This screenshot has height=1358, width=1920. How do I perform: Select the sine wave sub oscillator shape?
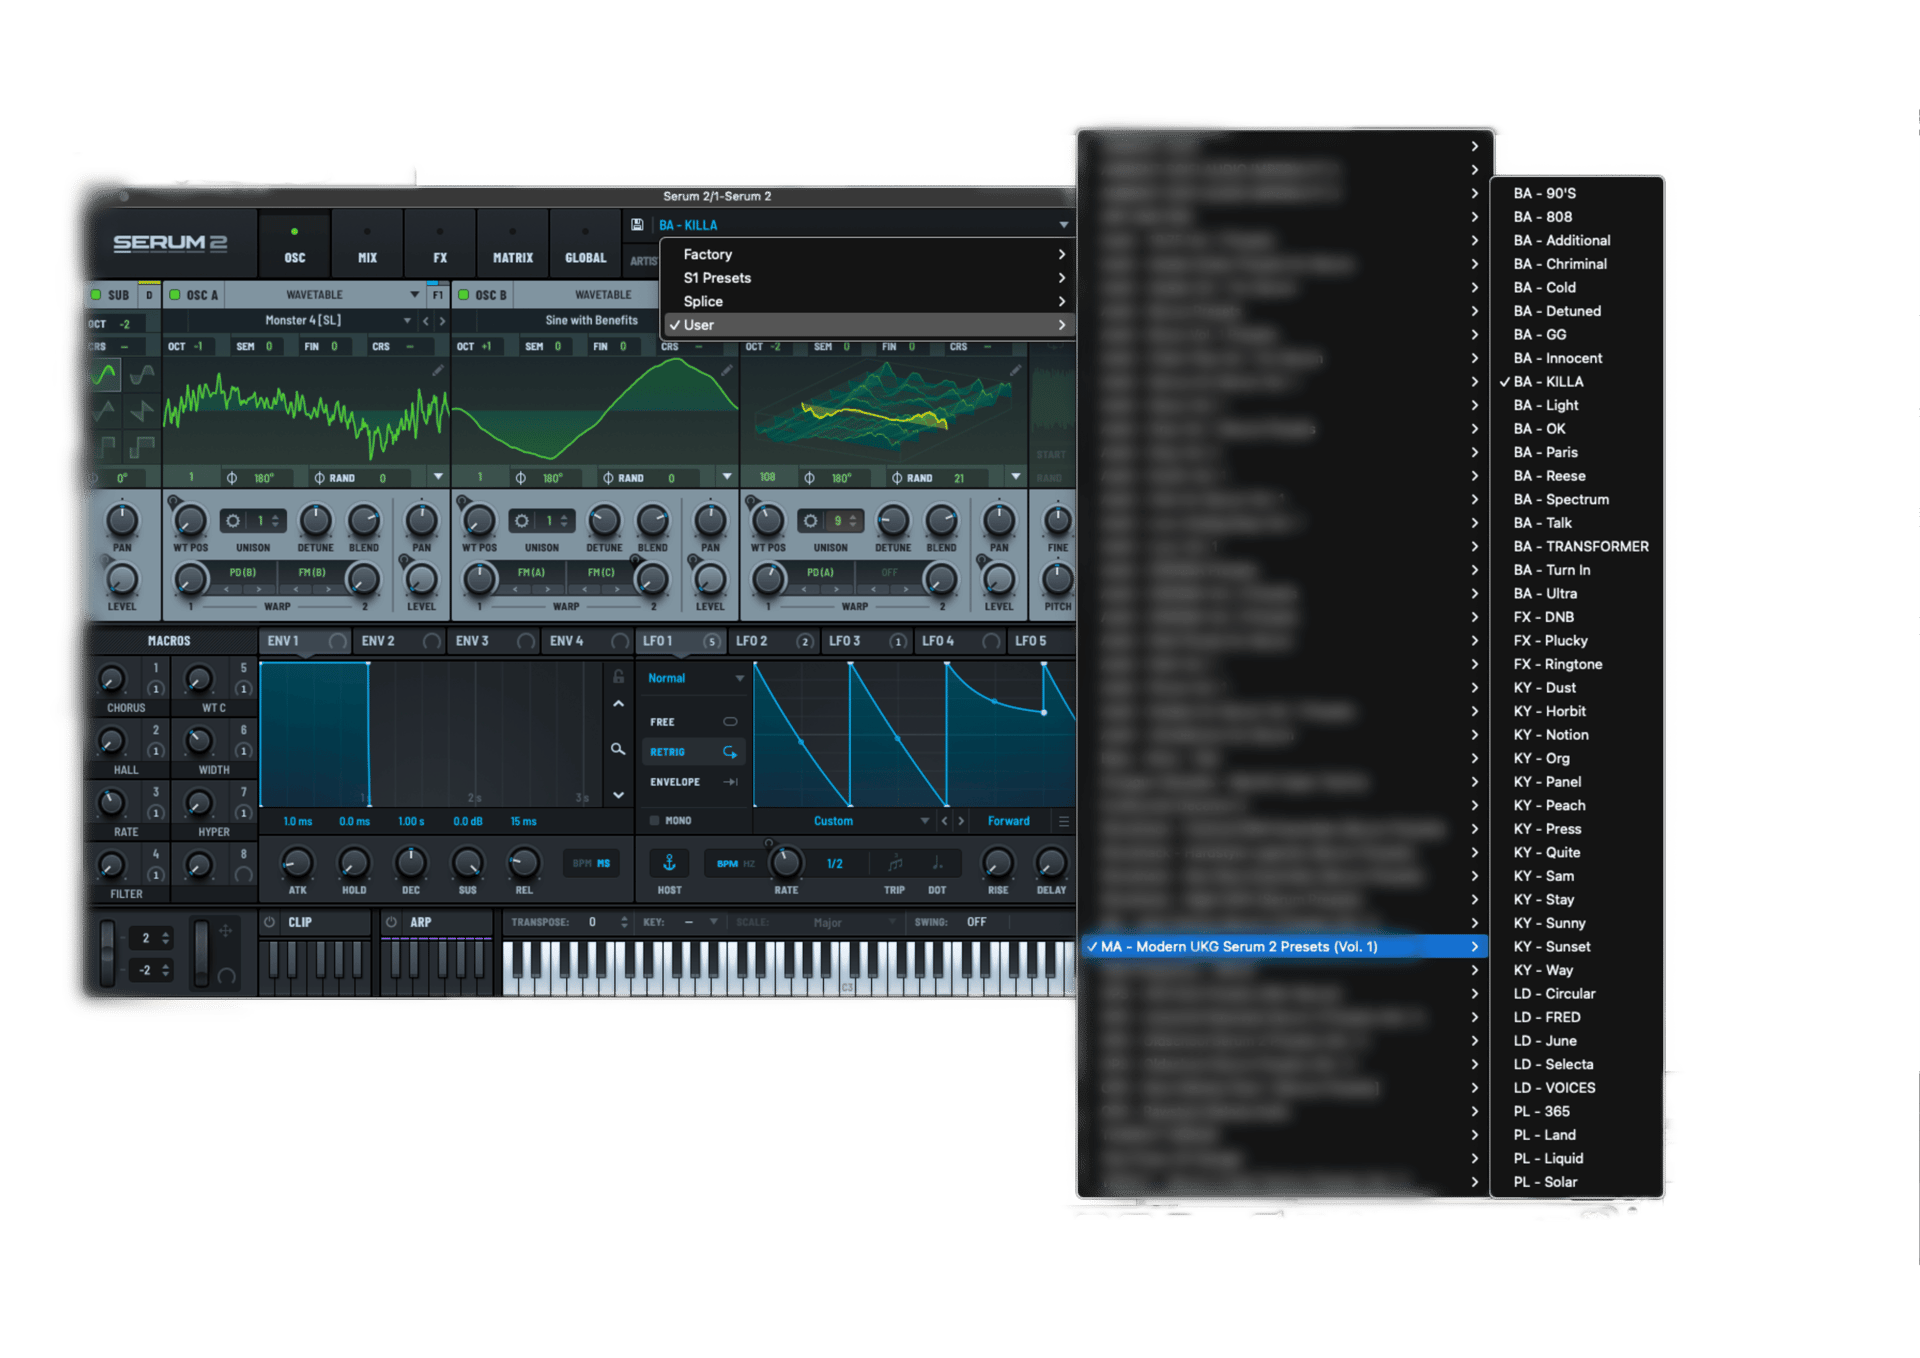105,375
